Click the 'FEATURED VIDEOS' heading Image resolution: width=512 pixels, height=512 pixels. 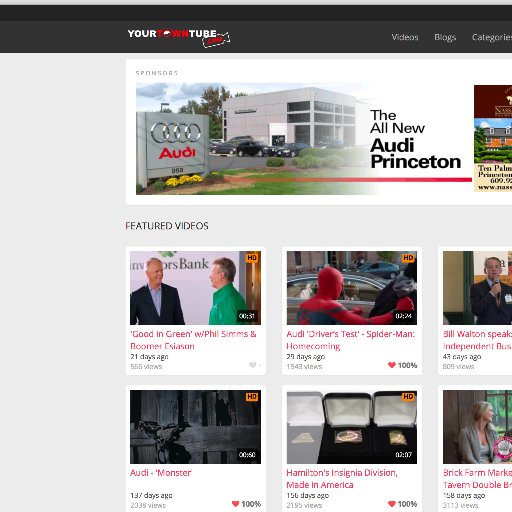point(167,226)
